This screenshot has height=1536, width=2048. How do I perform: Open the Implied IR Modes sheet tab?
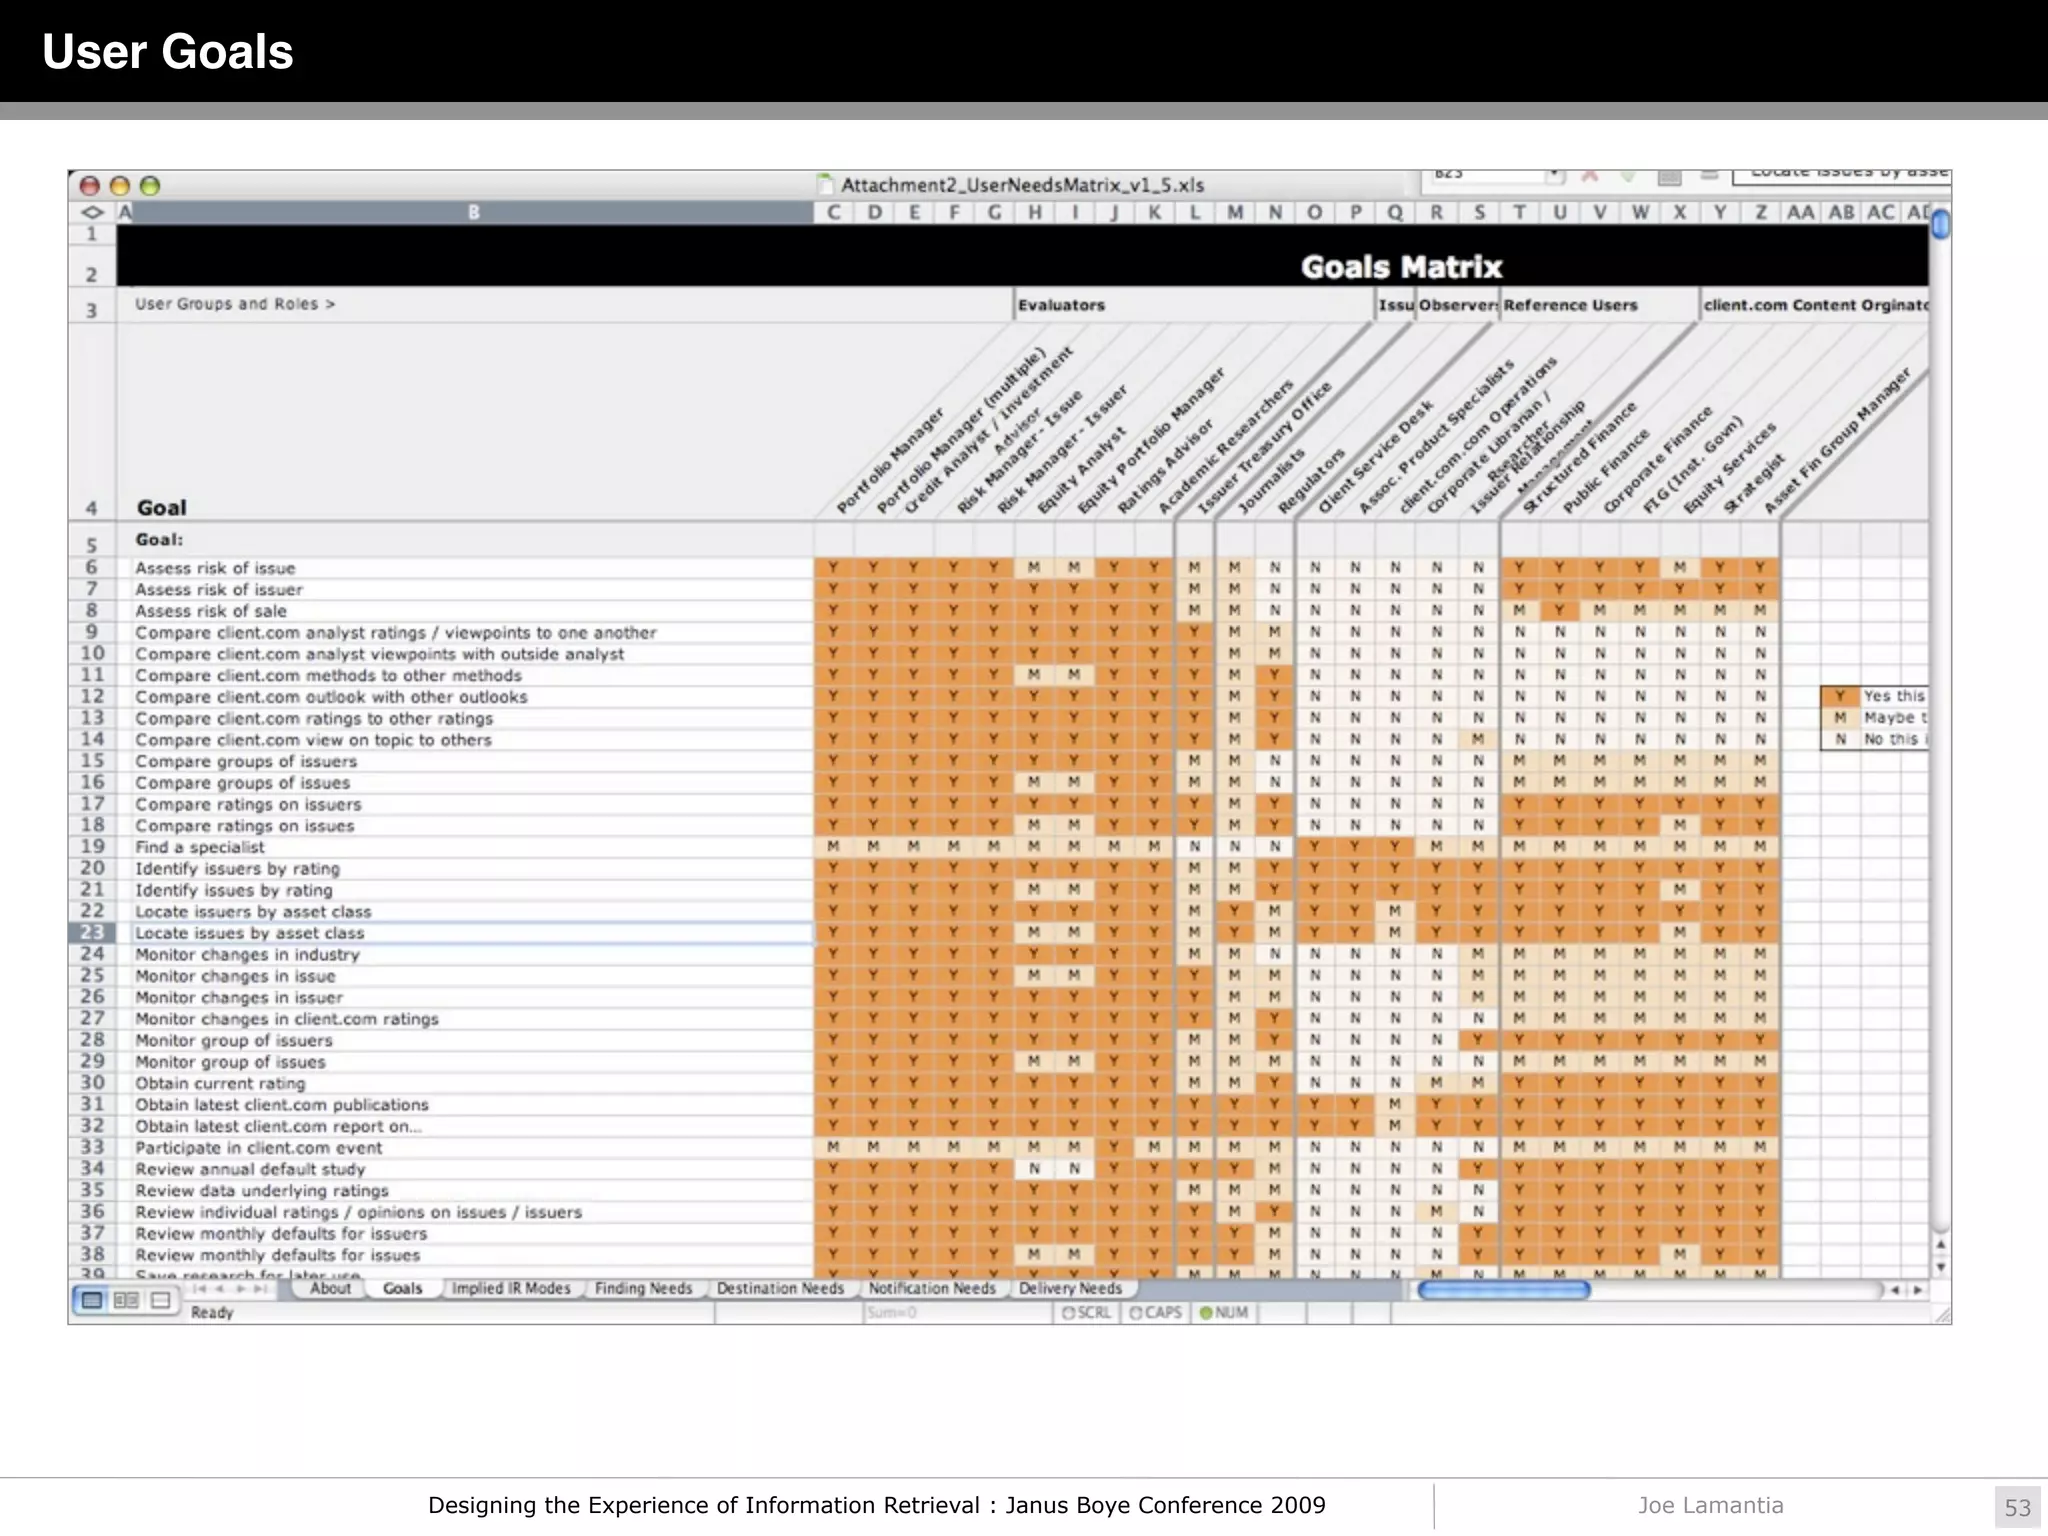(x=510, y=1288)
